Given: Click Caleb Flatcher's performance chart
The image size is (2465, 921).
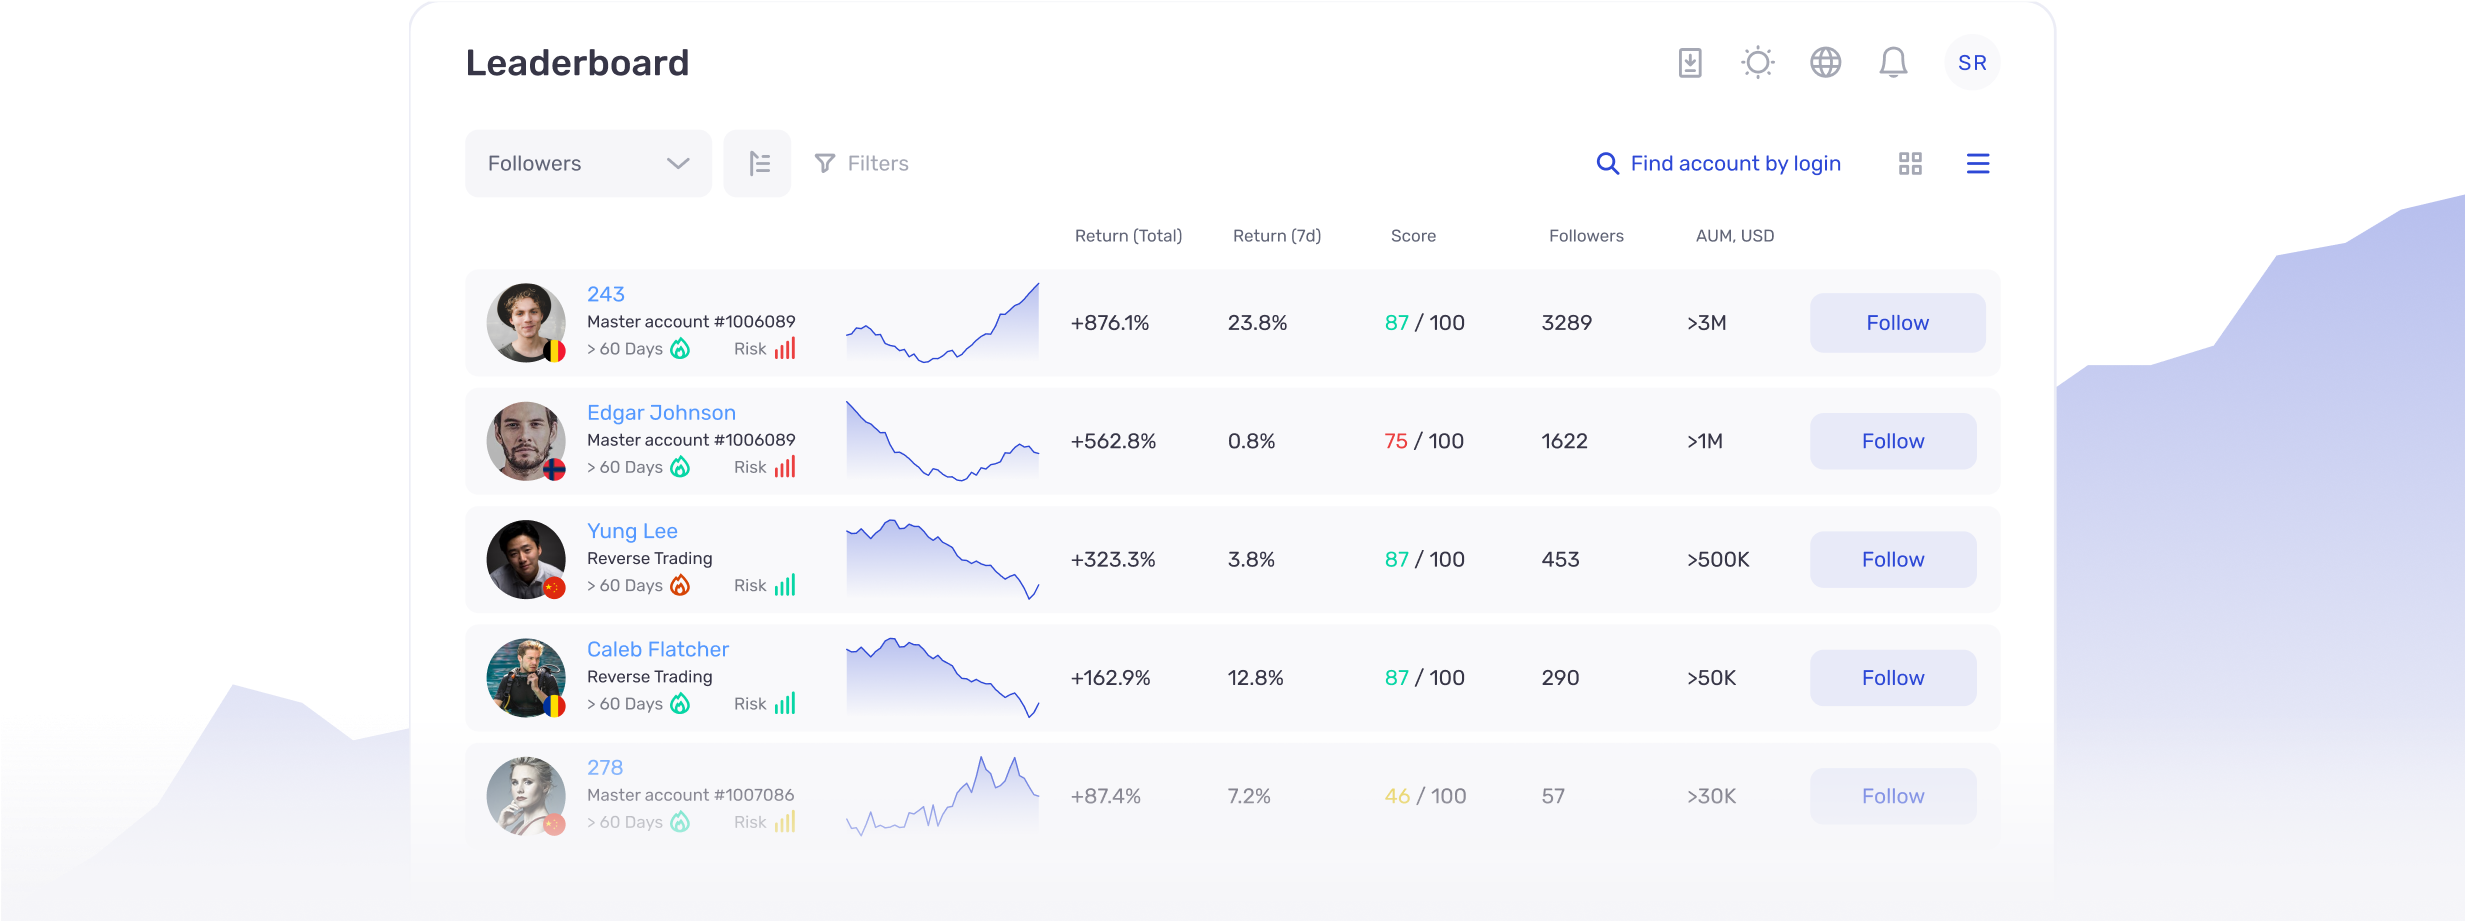Looking at the screenshot, I should (x=942, y=677).
